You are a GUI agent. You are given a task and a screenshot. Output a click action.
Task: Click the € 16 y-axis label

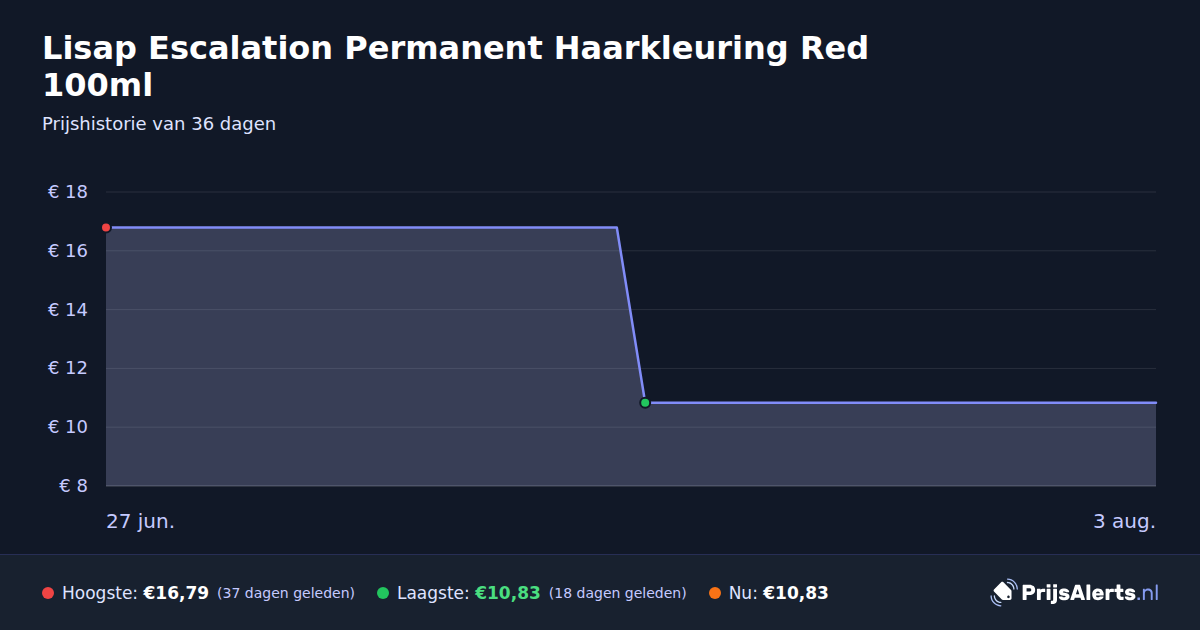pyautogui.click(x=68, y=251)
